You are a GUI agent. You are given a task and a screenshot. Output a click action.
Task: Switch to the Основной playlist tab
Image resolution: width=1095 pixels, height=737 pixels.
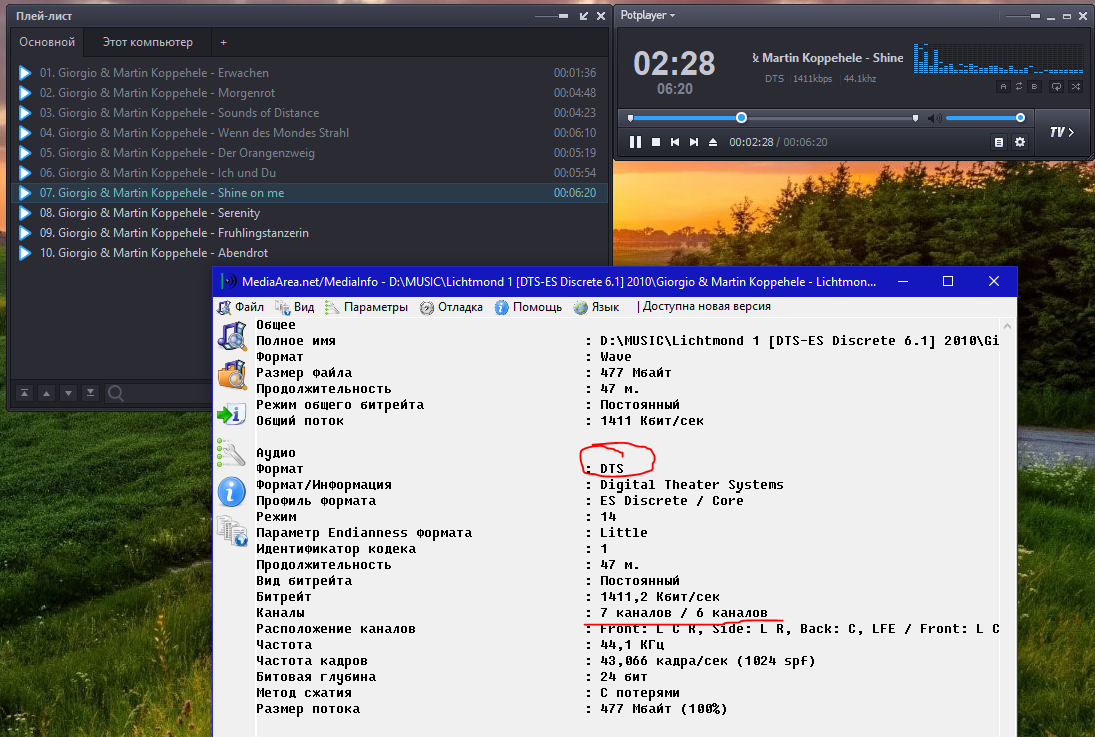47,42
